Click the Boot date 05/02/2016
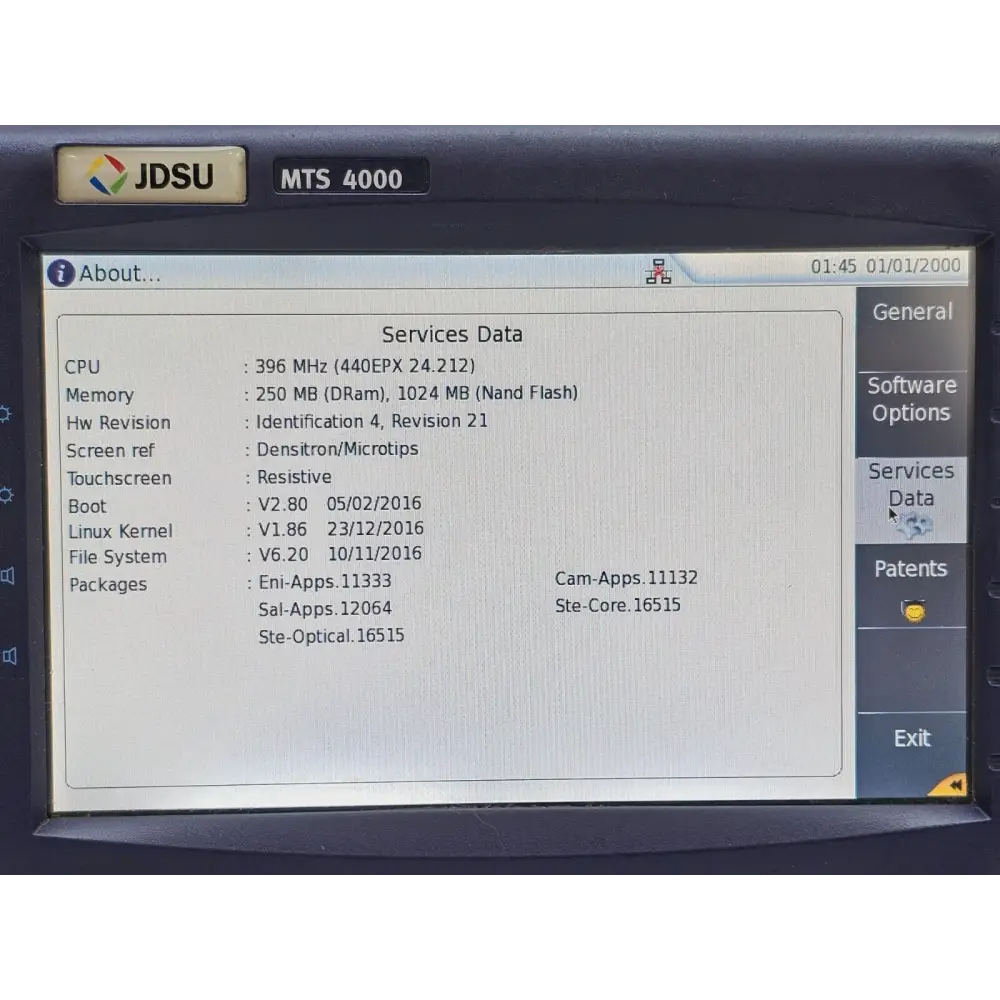Screen dimensions: 1000x1000 tap(374, 504)
